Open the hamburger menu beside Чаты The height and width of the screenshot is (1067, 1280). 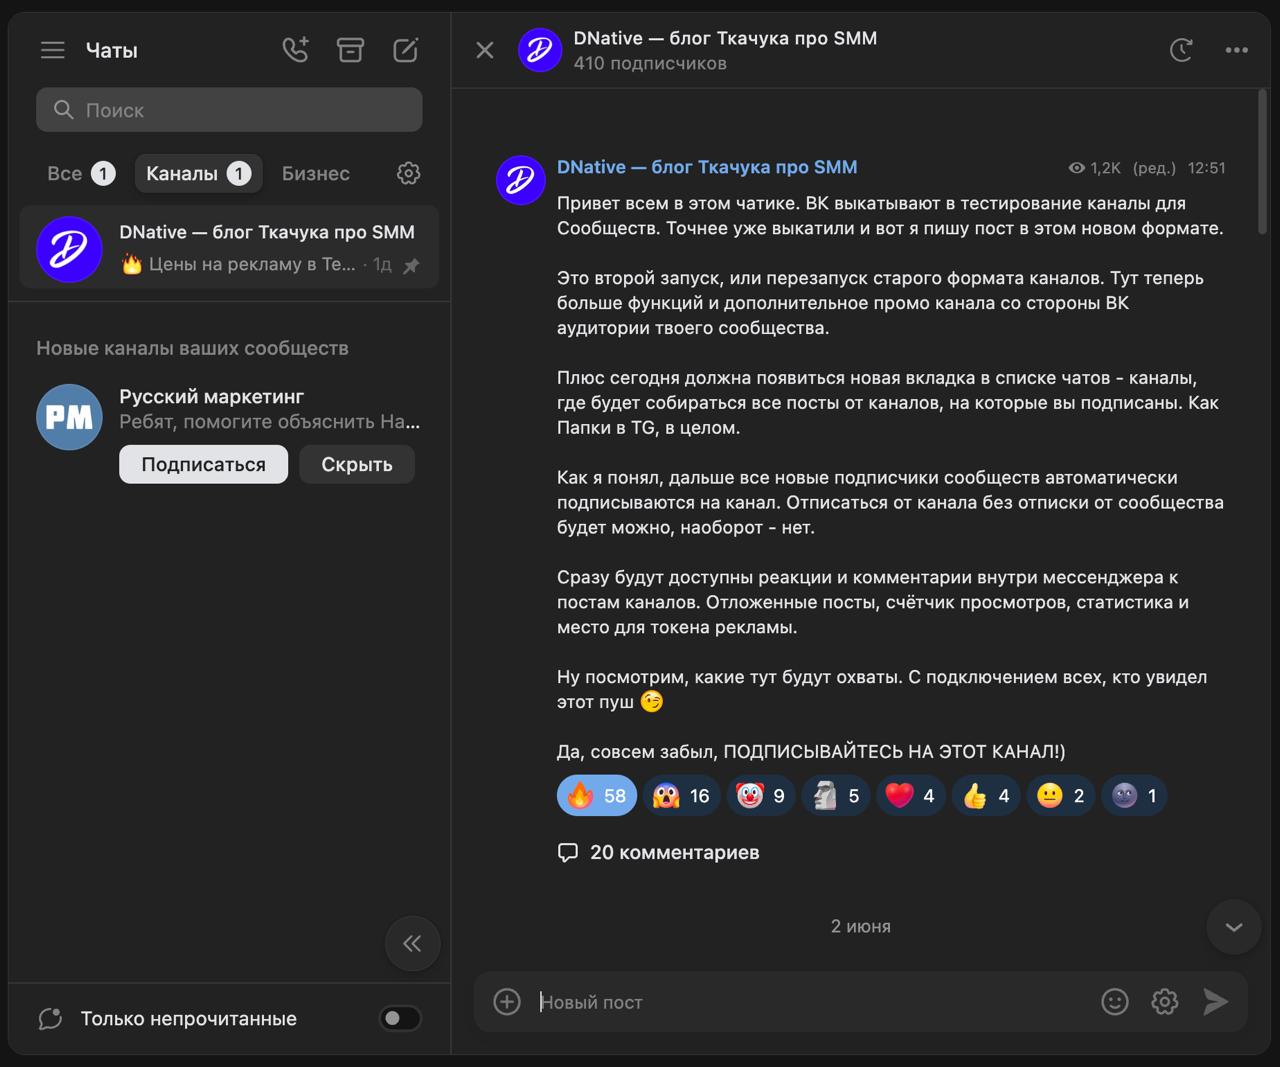click(x=53, y=50)
